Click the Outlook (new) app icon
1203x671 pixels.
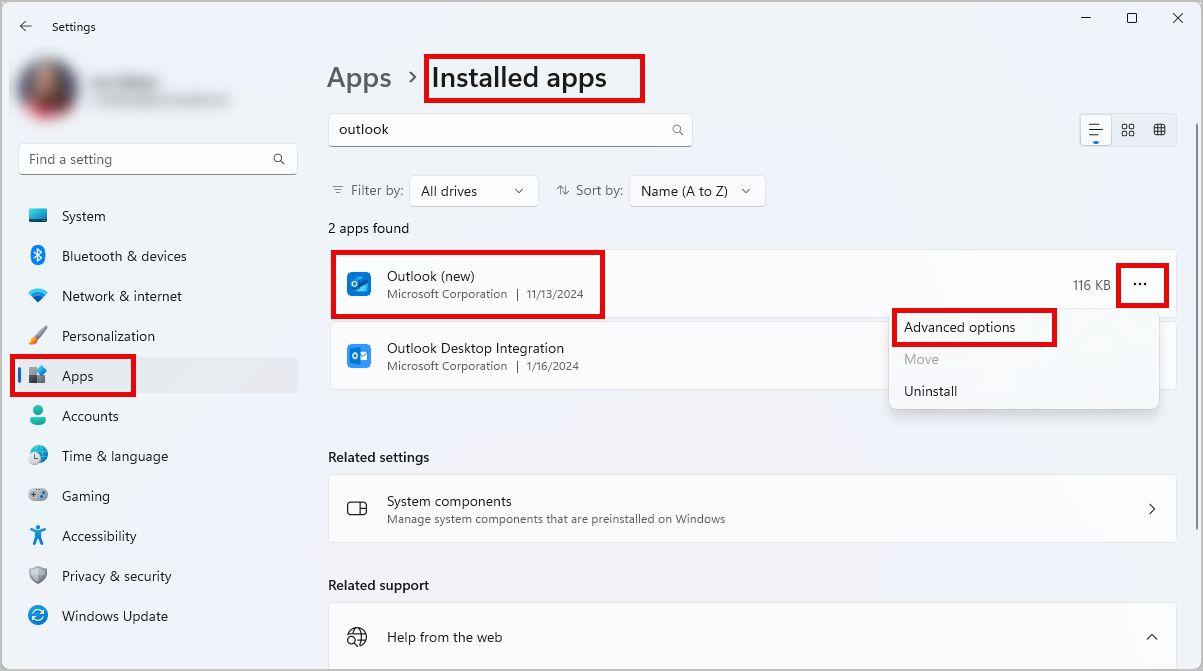359,284
